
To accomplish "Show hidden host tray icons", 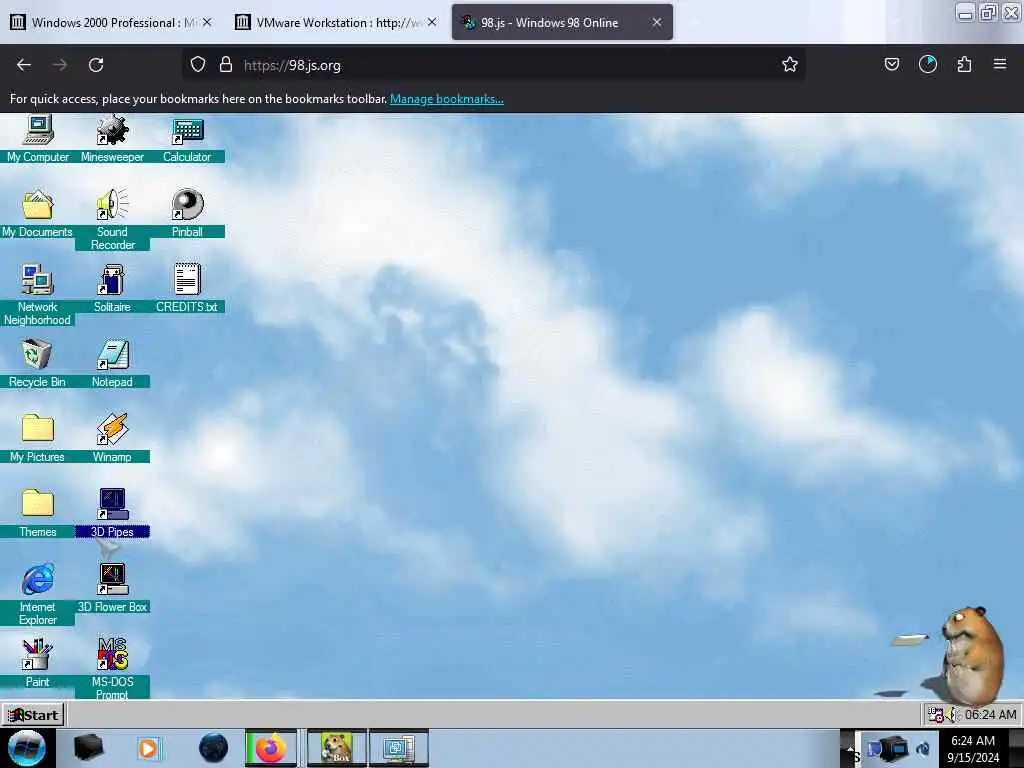I will (850, 748).
